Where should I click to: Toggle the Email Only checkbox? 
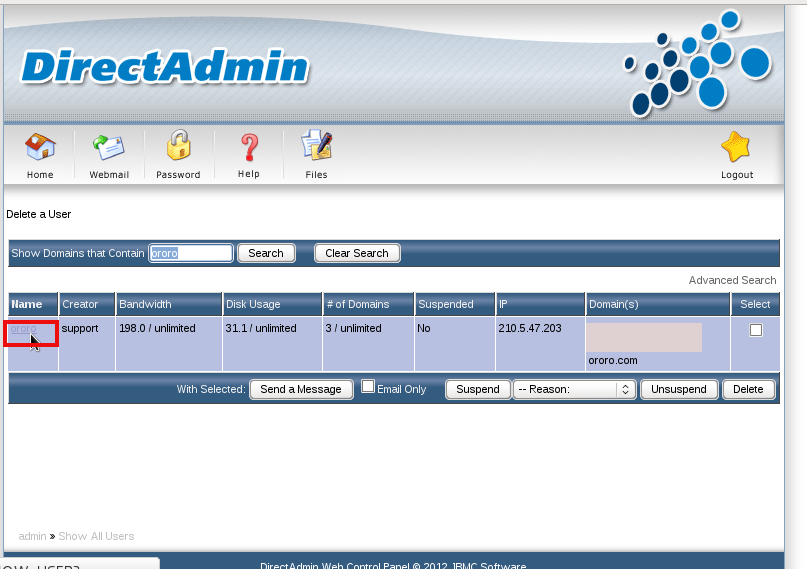point(367,386)
